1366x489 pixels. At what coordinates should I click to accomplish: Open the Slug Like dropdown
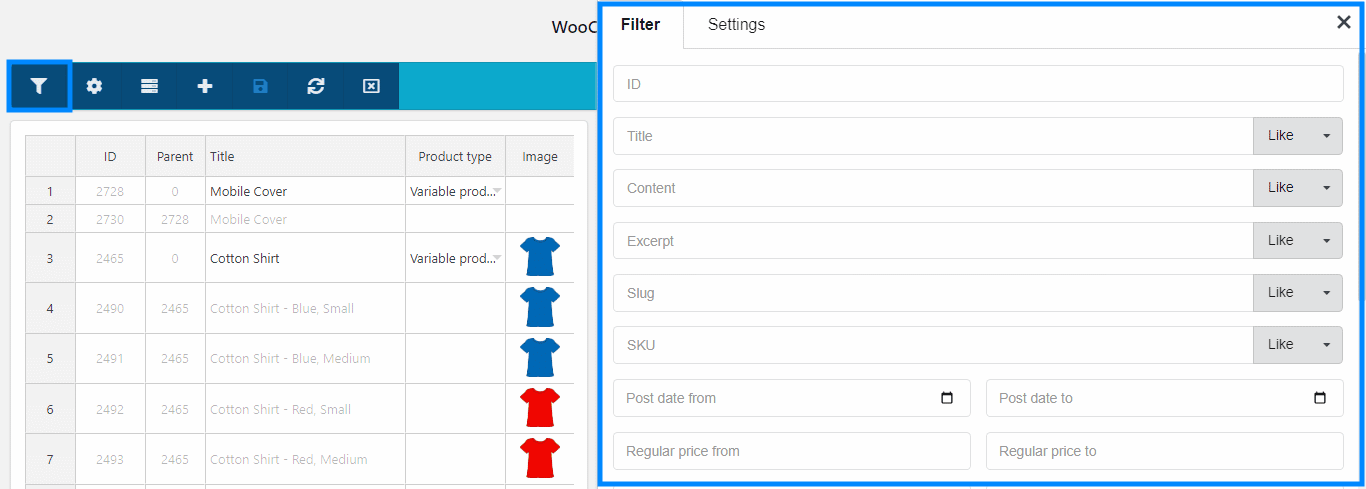pos(1298,293)
